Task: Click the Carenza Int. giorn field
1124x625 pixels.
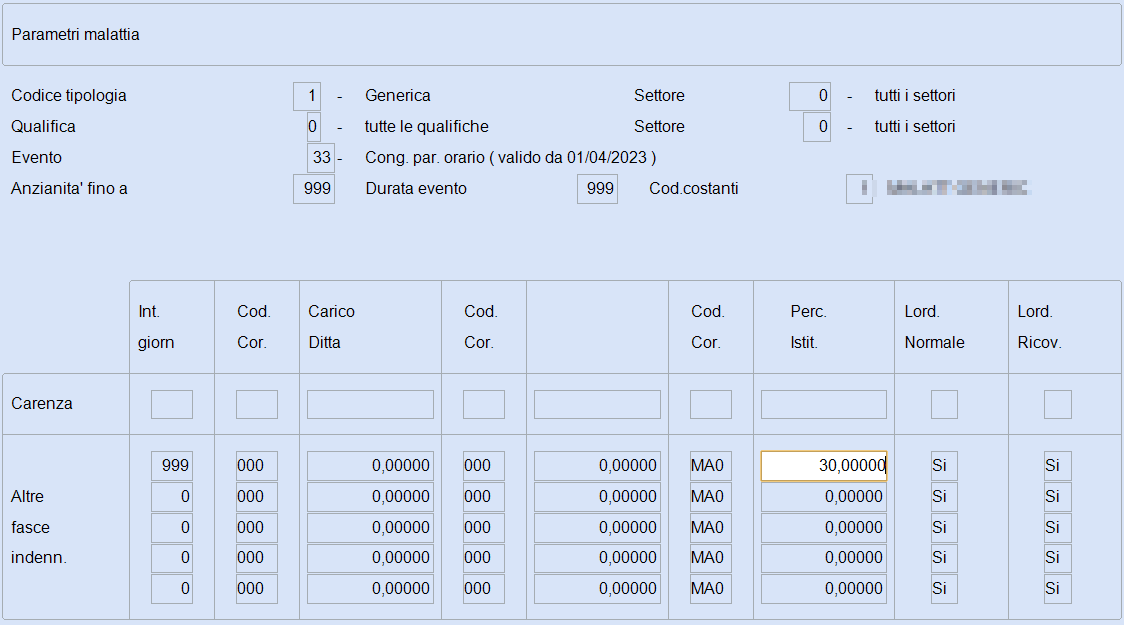Action: coord(172,404)
